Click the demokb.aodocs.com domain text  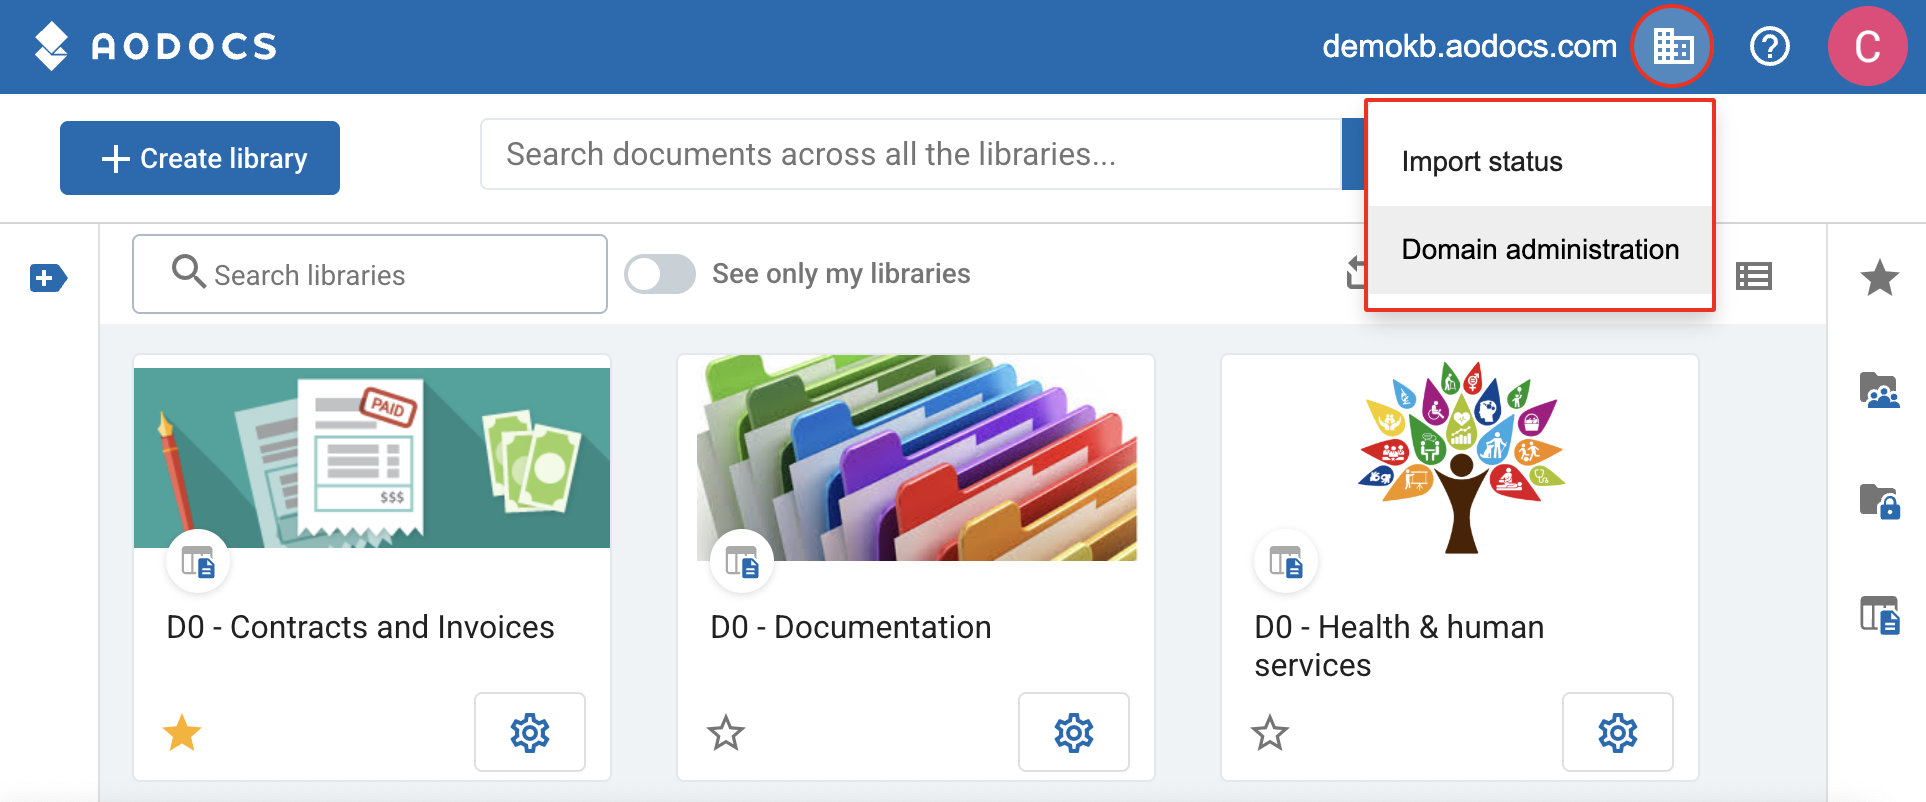[x=1469, y=46]
